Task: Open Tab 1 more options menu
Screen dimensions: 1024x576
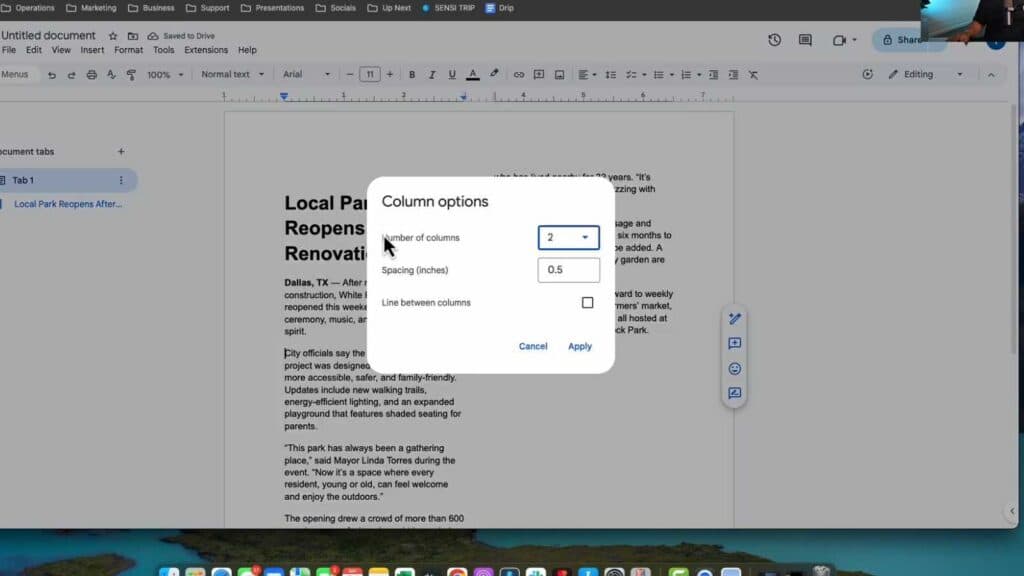Action: (121, 180)
